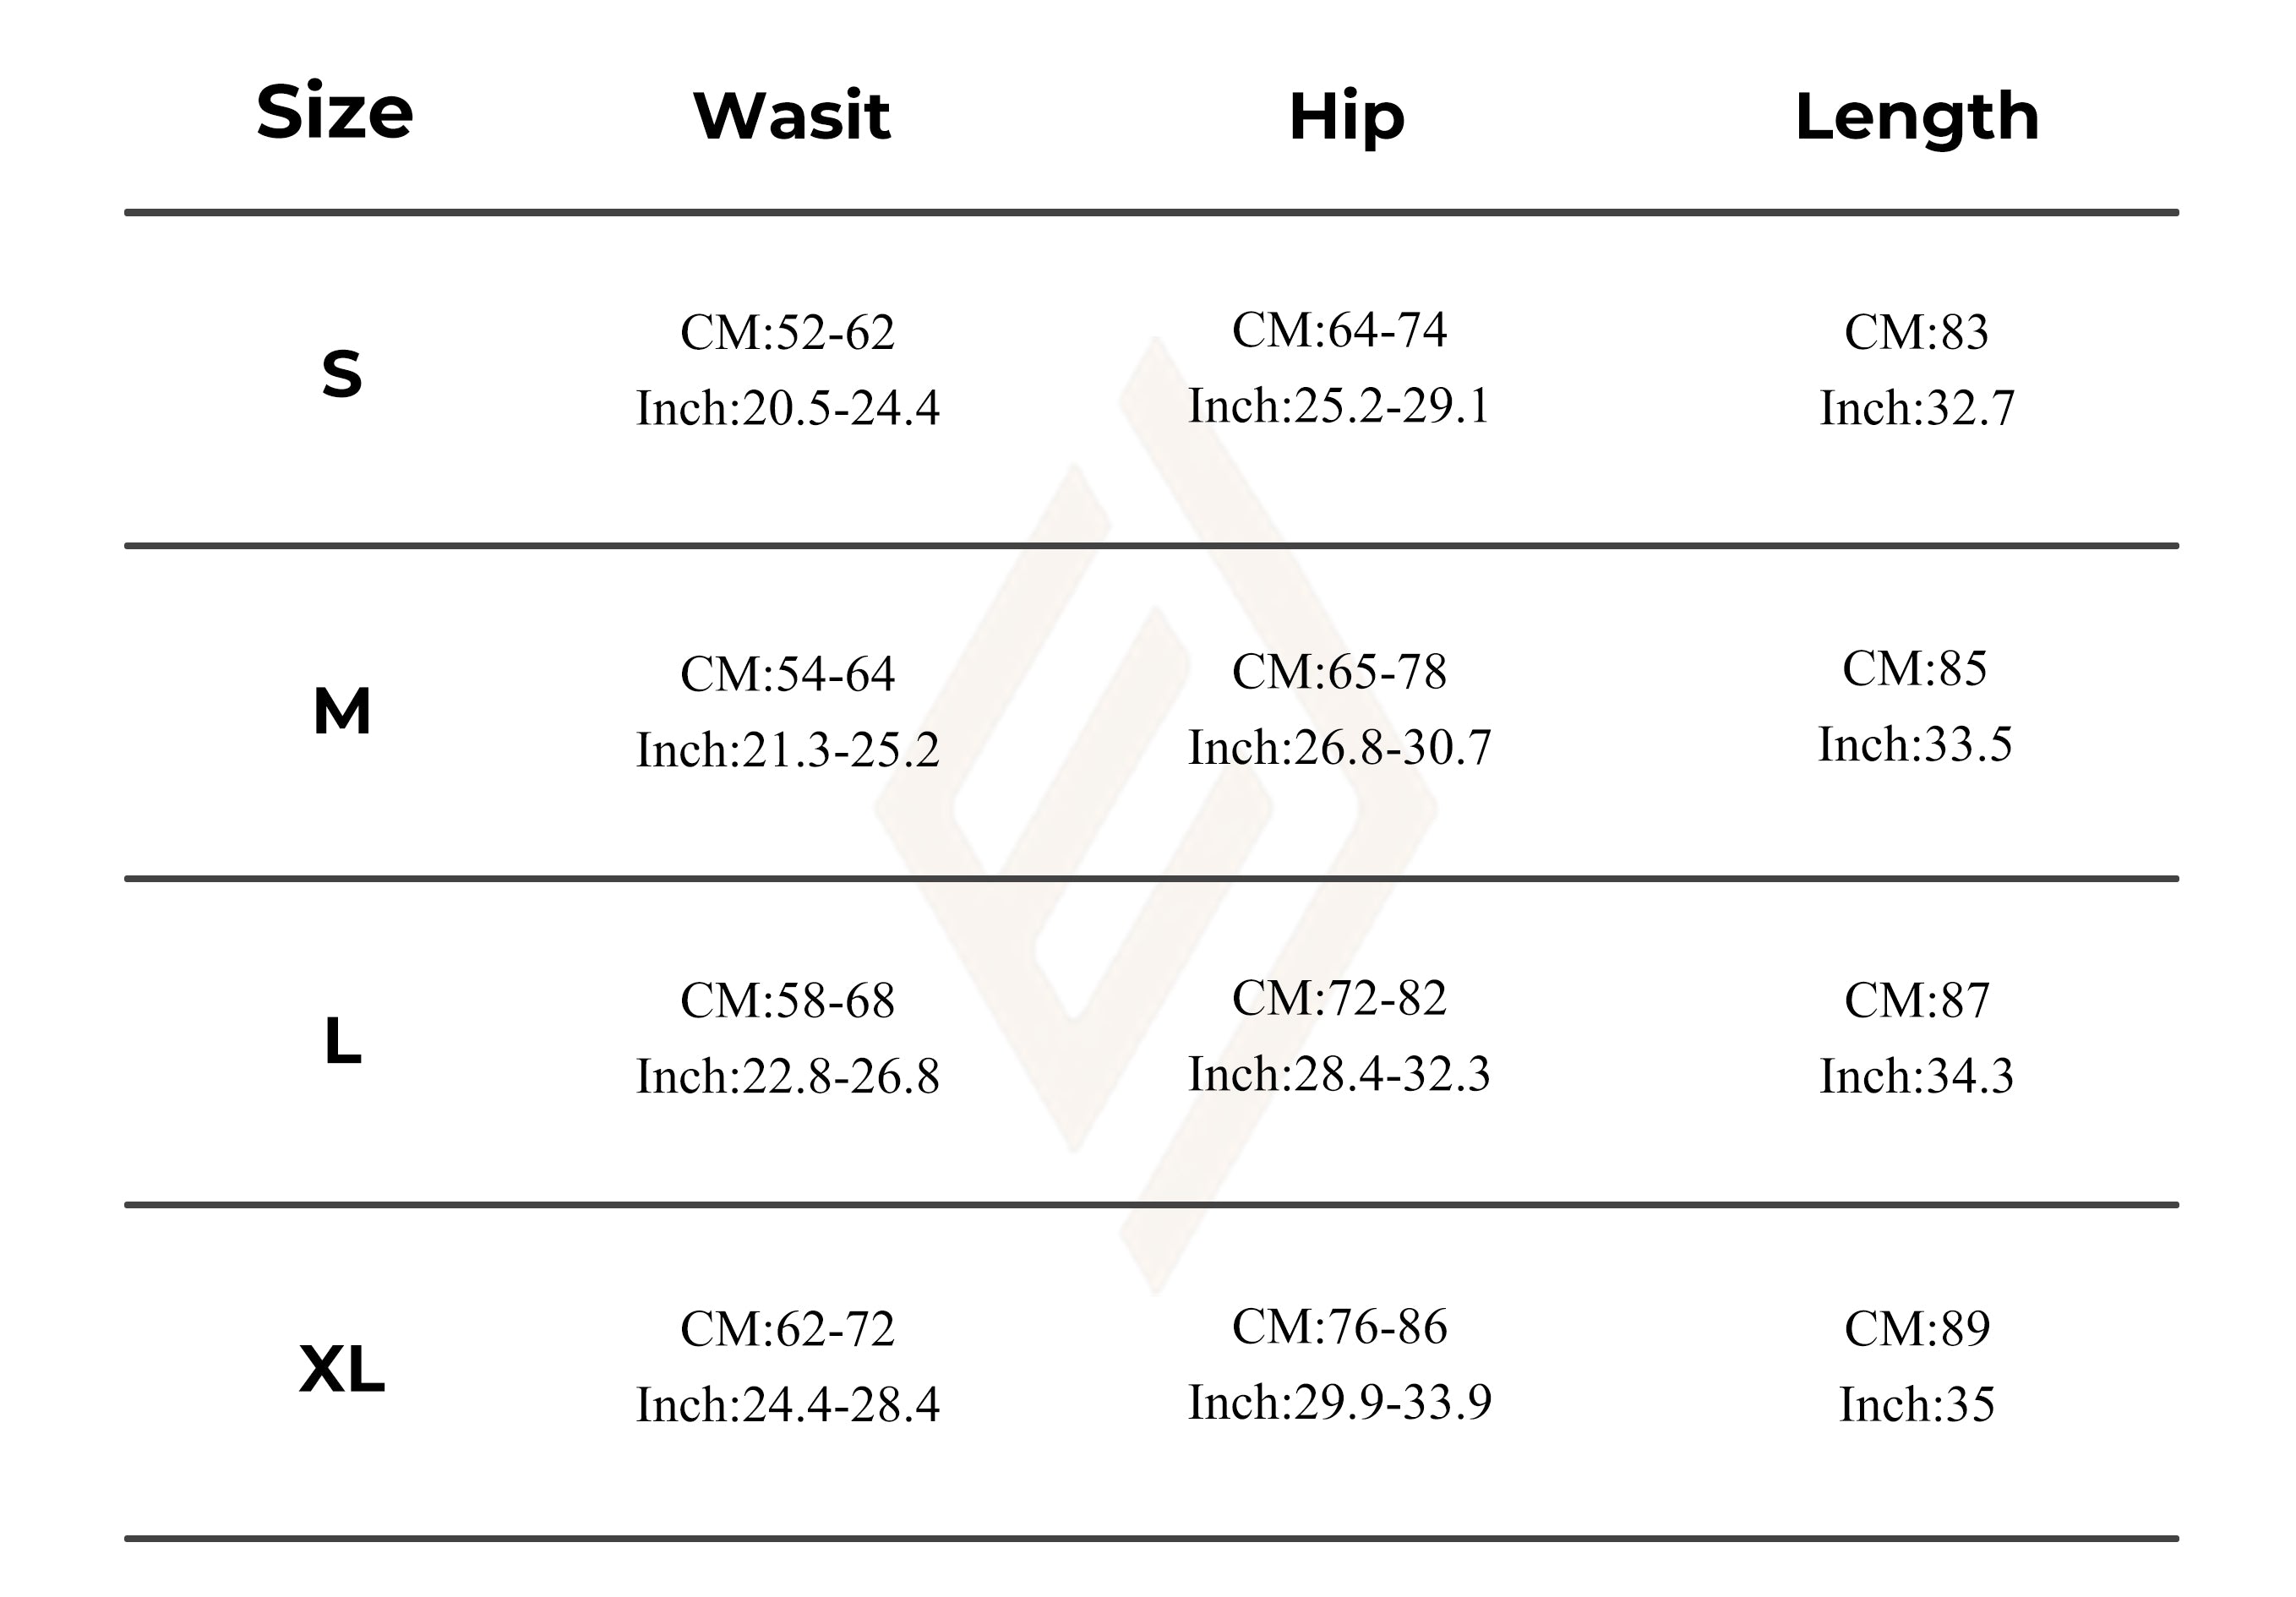Screen dimensions: 2296x1597
Task: Click the length value "CM:87"
Action: point(1916,1000)
